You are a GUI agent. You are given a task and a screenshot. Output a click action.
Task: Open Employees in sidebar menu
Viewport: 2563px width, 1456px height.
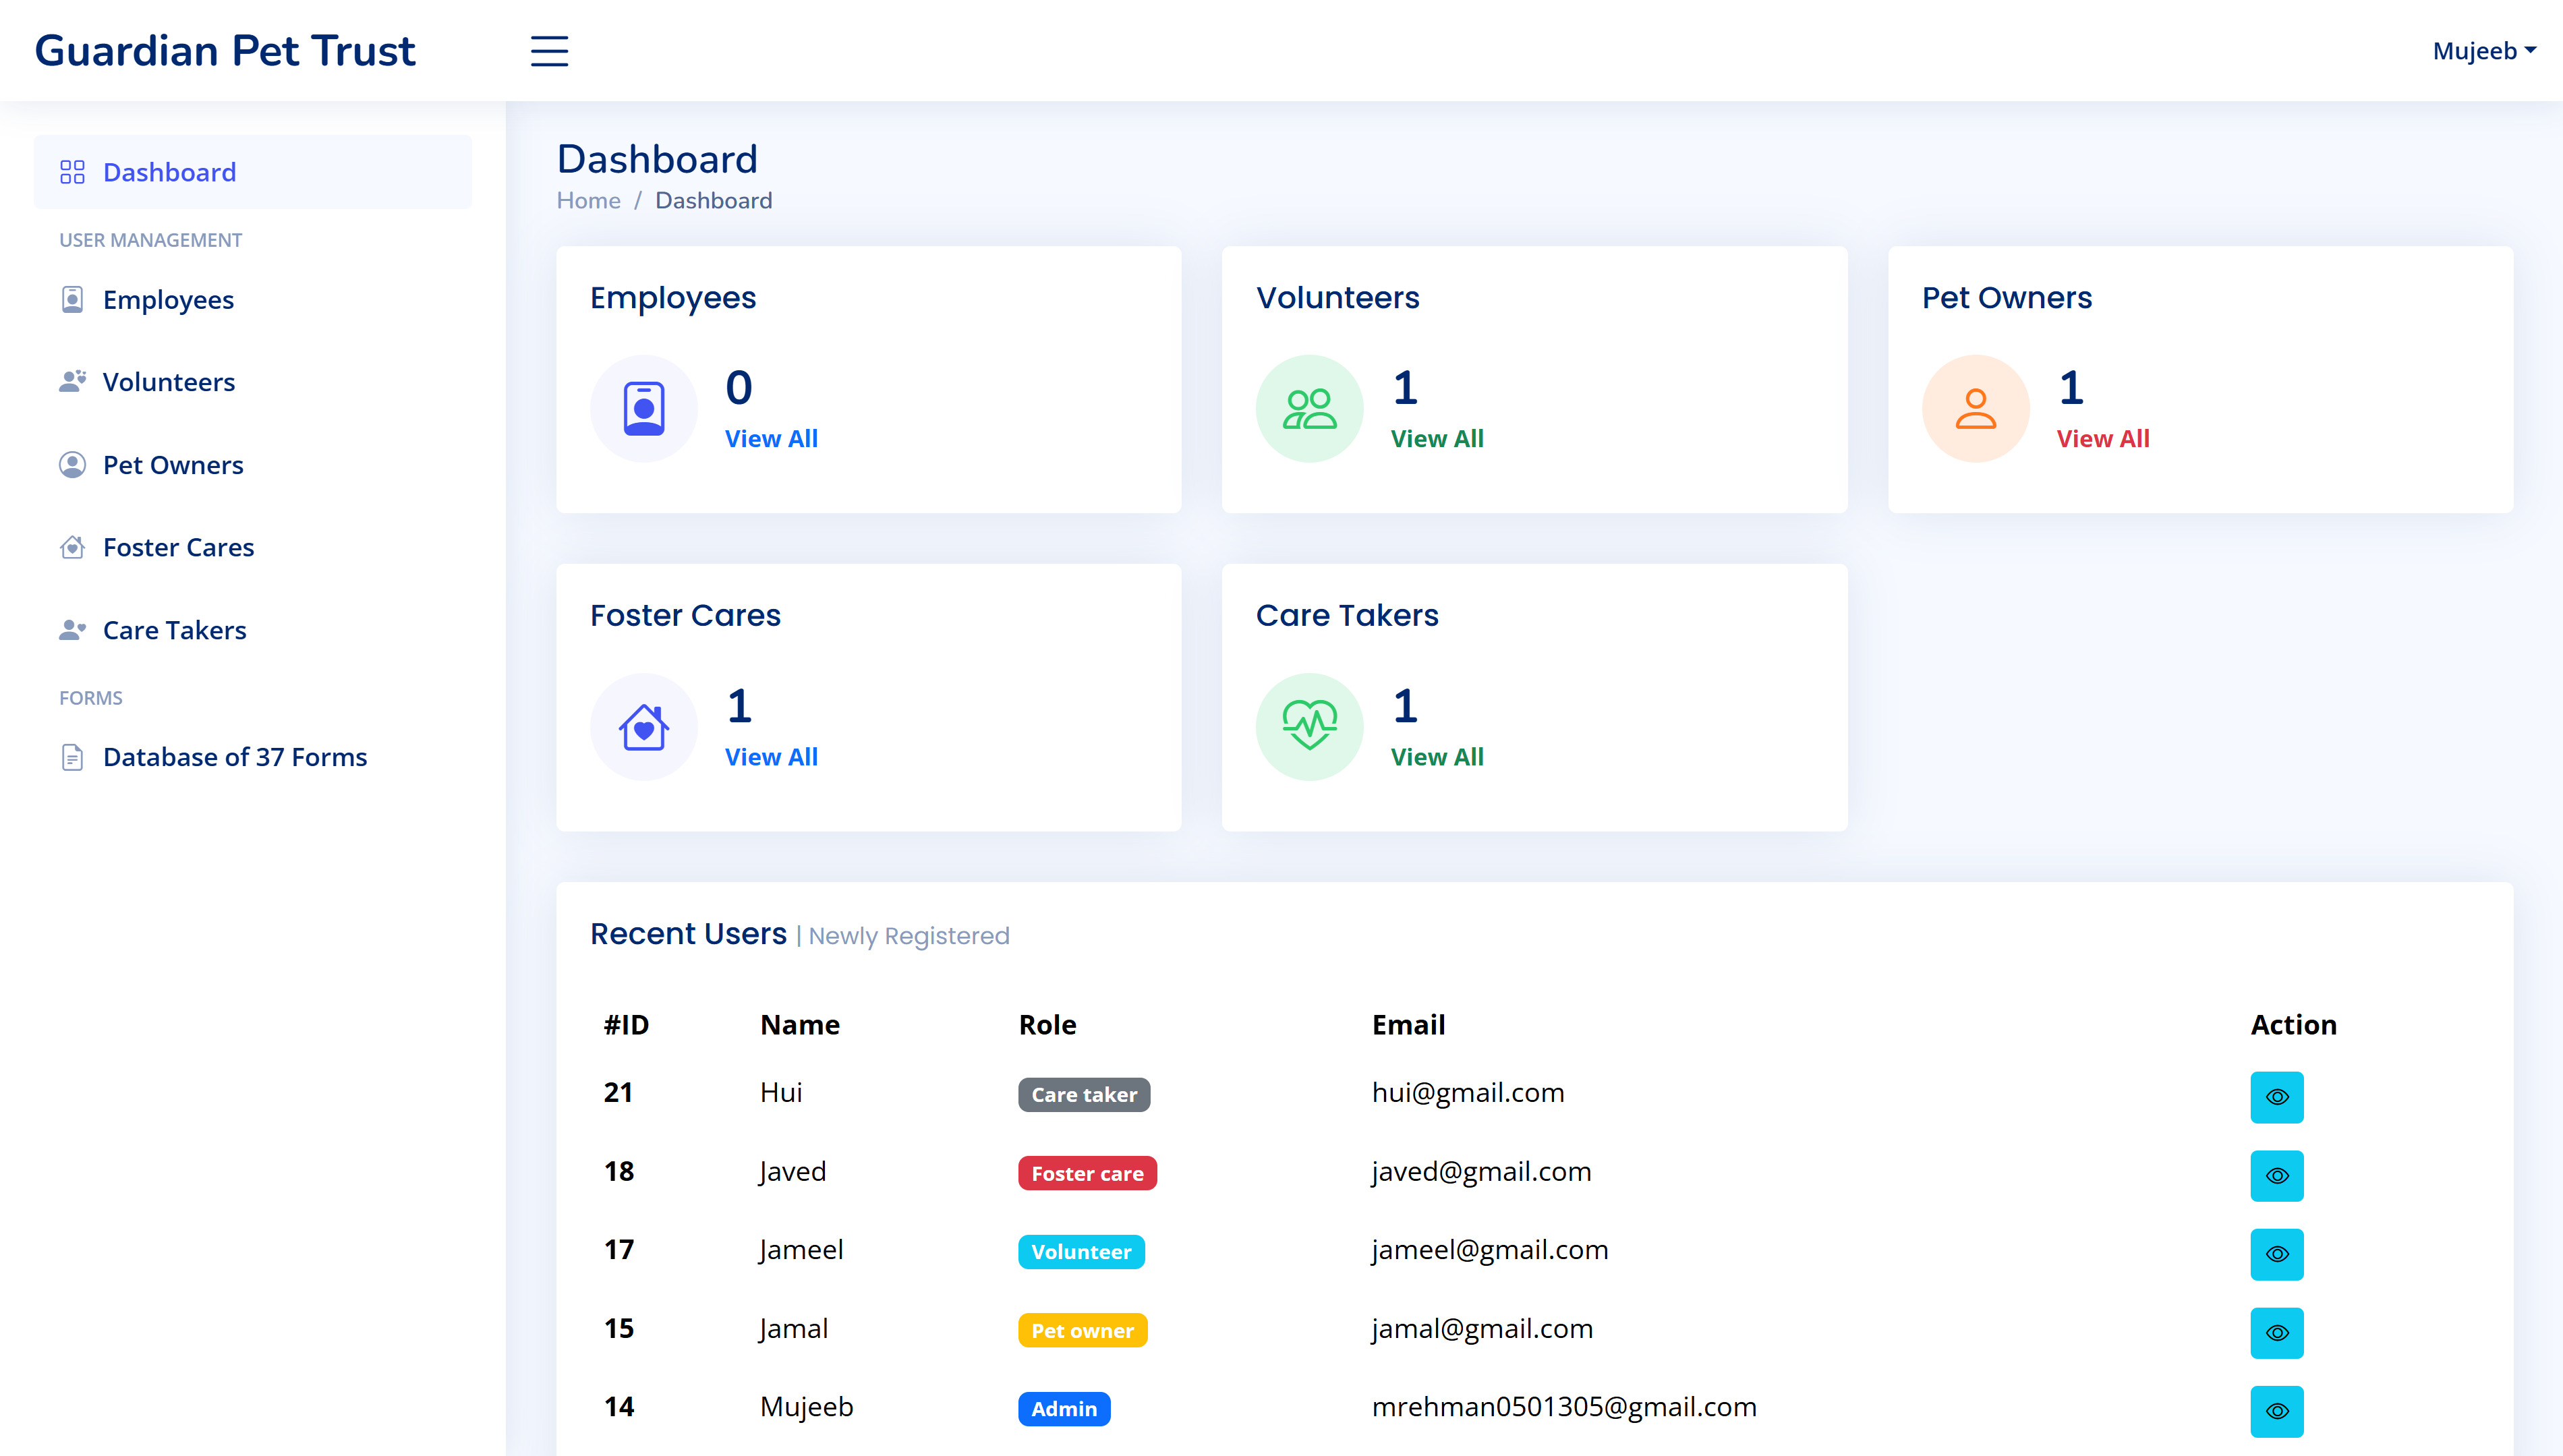[x=168, y=300]
